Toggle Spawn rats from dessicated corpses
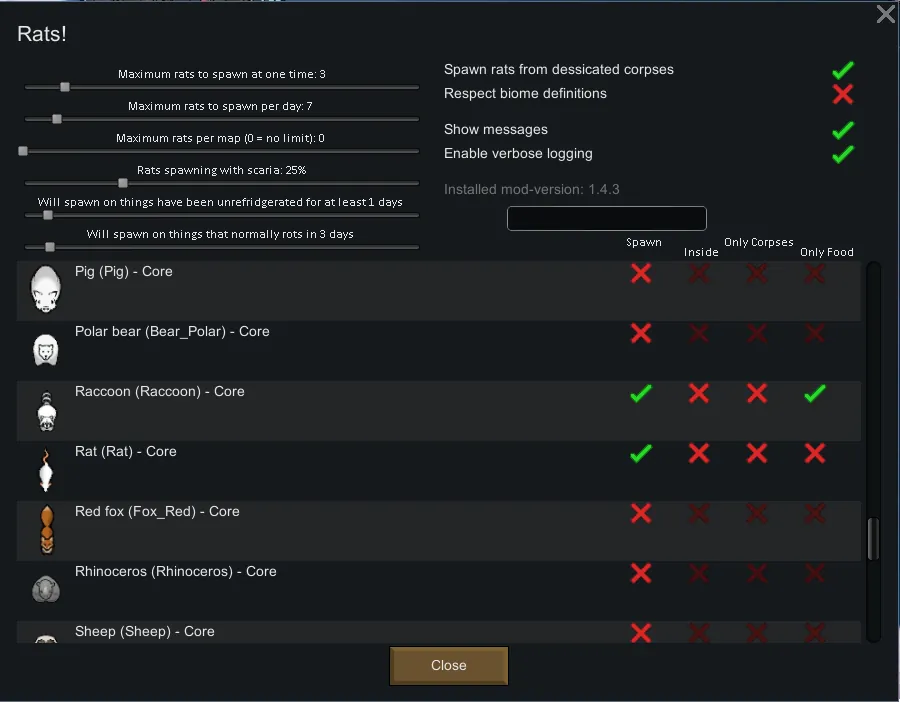The image size is (900, 702). coord(843,70)
